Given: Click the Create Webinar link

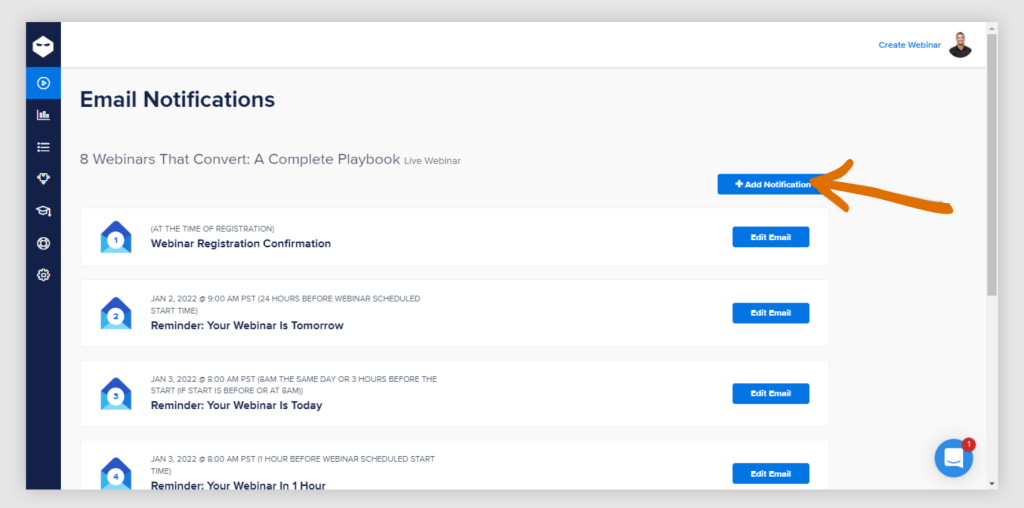Looking at the screenshot, I should [x=910, y=45].
